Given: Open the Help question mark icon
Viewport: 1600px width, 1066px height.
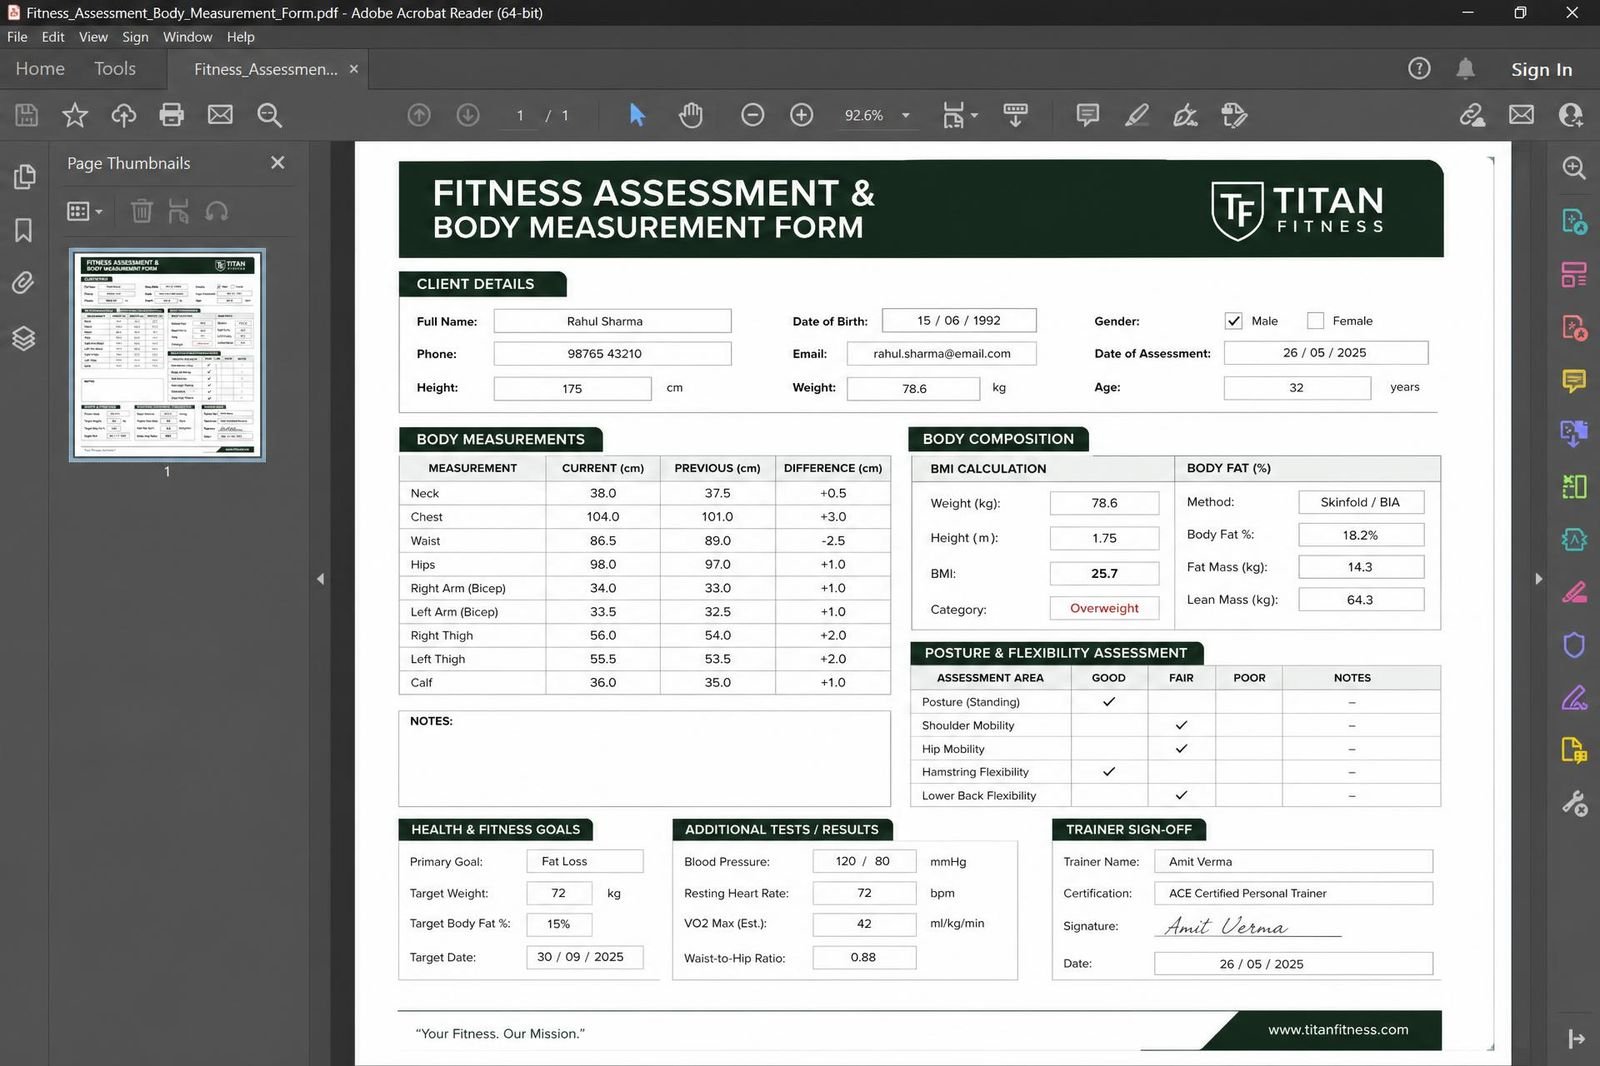Looking at the screenshot, I should [x=1419, y=68].
